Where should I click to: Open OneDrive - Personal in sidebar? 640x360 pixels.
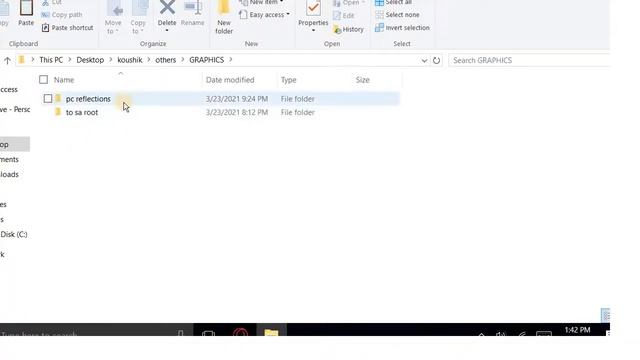[x=15, y=109]
